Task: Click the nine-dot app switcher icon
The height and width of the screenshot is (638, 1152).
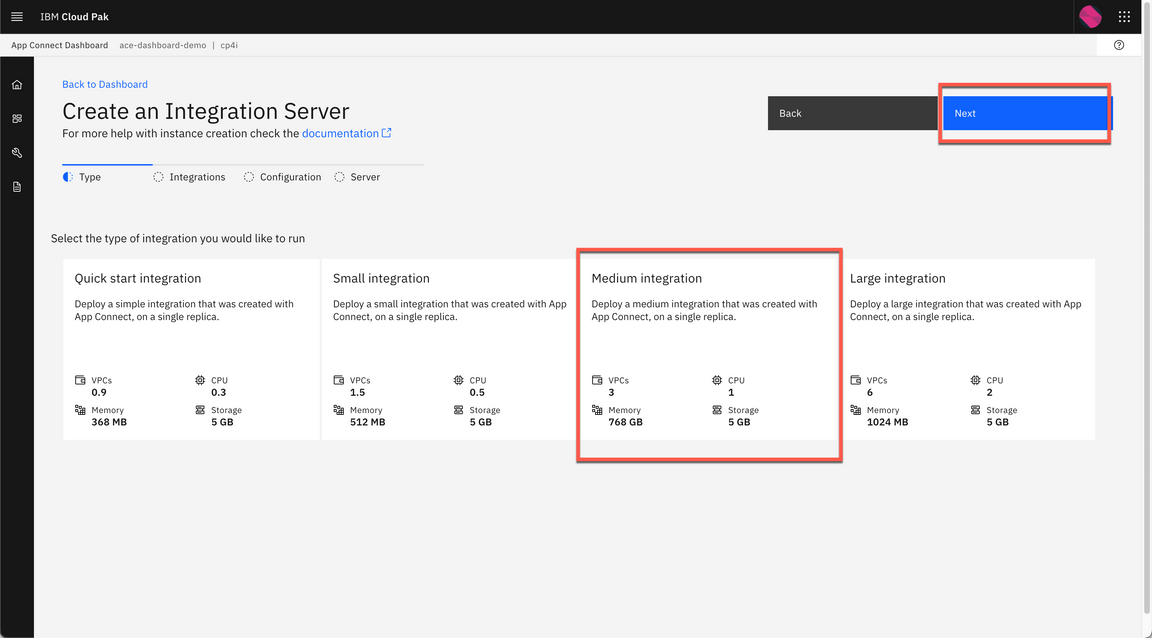Action: point(1123,16)
